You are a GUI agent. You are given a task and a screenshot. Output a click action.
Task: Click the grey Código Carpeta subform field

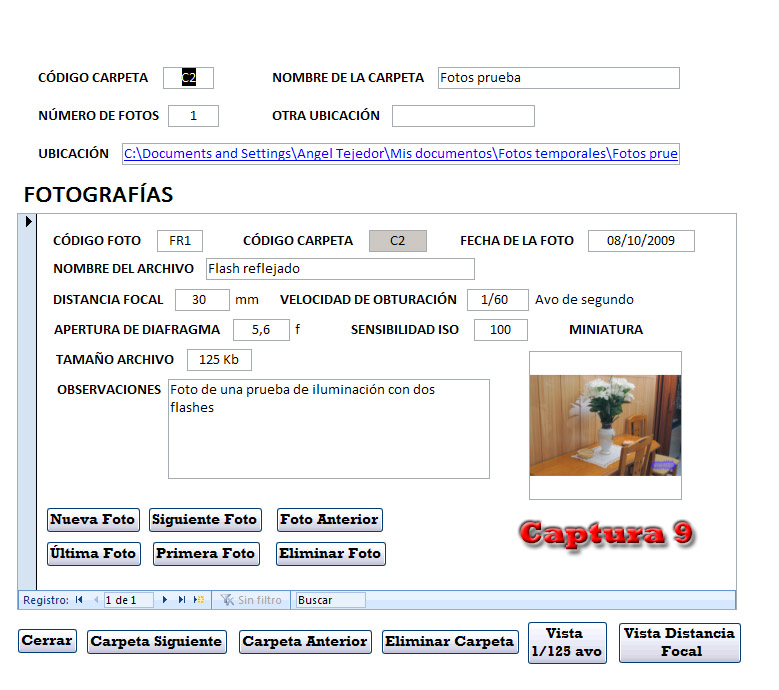tap(397, 241)
